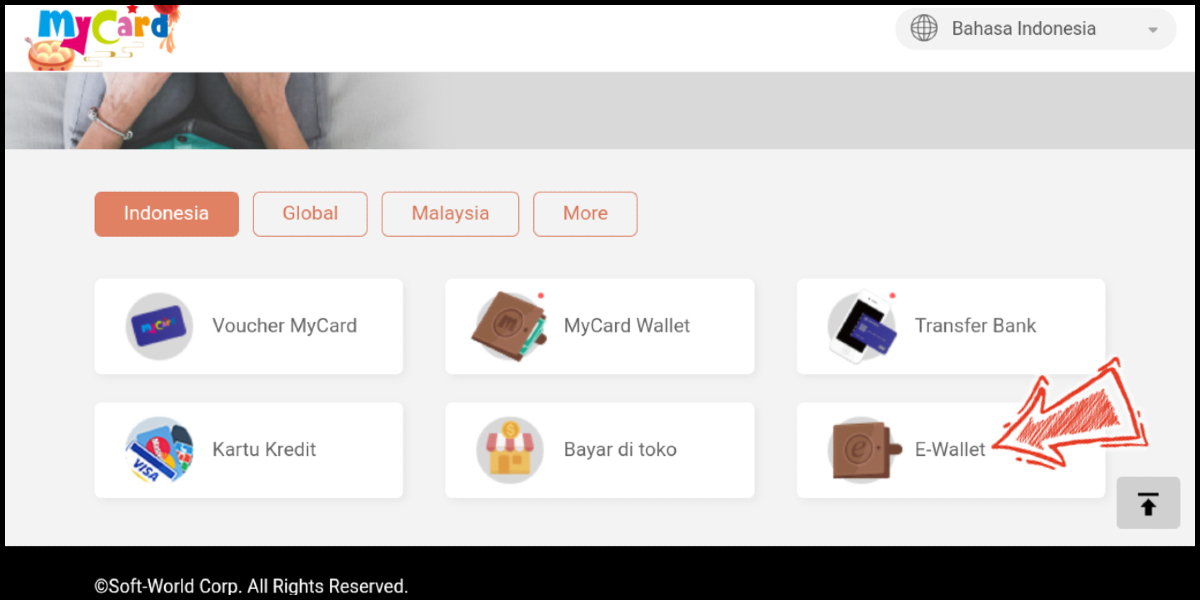Choose the Voucher MyCard payment label
Viewport: 1200px width, 600px height.
284,326
